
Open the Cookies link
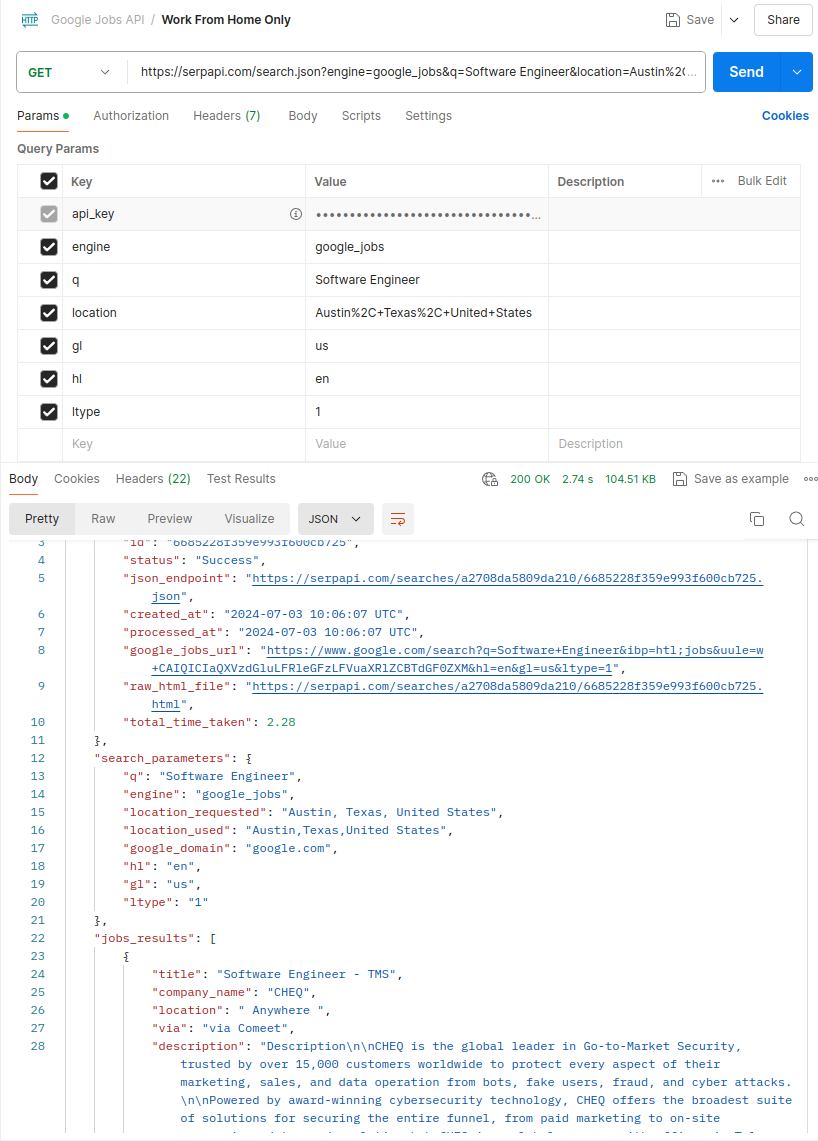click(785, 116)
